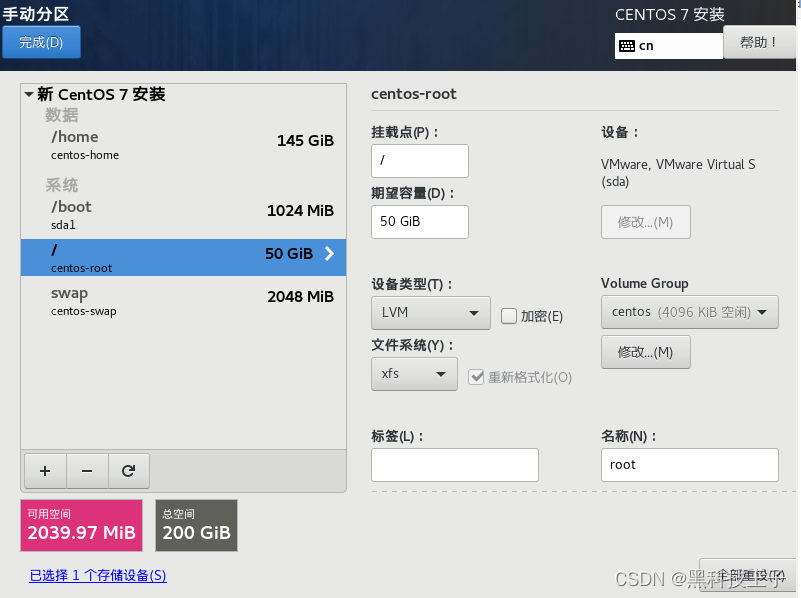
Task: Click the disabled 修改...(M) button under 设备
Action: tap(646, 222)
